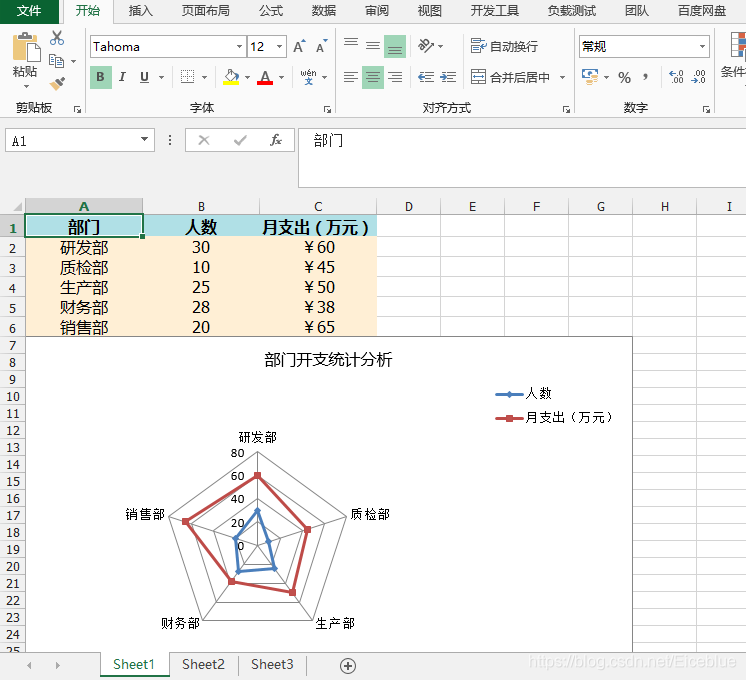Open Sheet3 worksheet tab
This screenshot has height=680, width=746.
(272, 664)
